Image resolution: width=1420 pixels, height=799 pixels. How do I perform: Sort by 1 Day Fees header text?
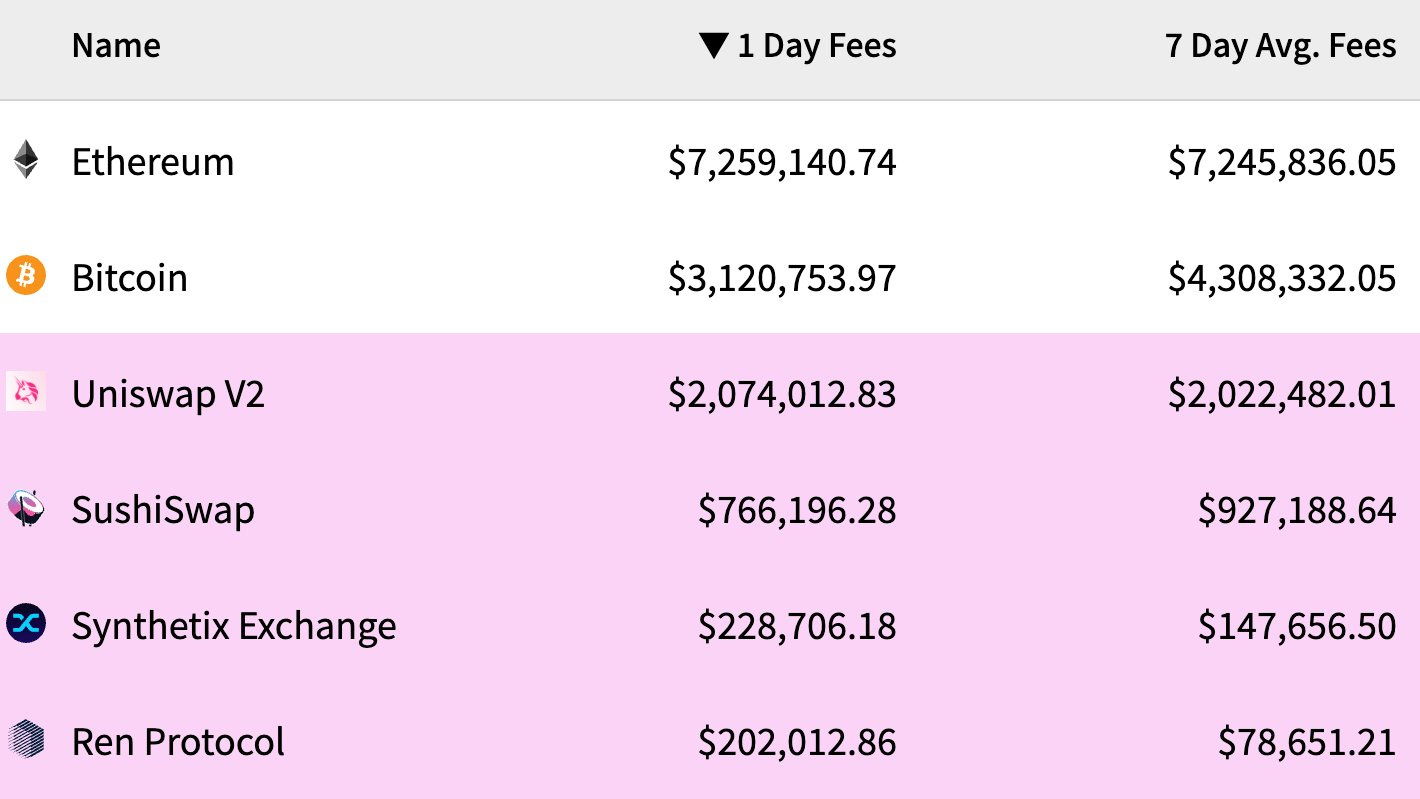[x=817, y=46]
